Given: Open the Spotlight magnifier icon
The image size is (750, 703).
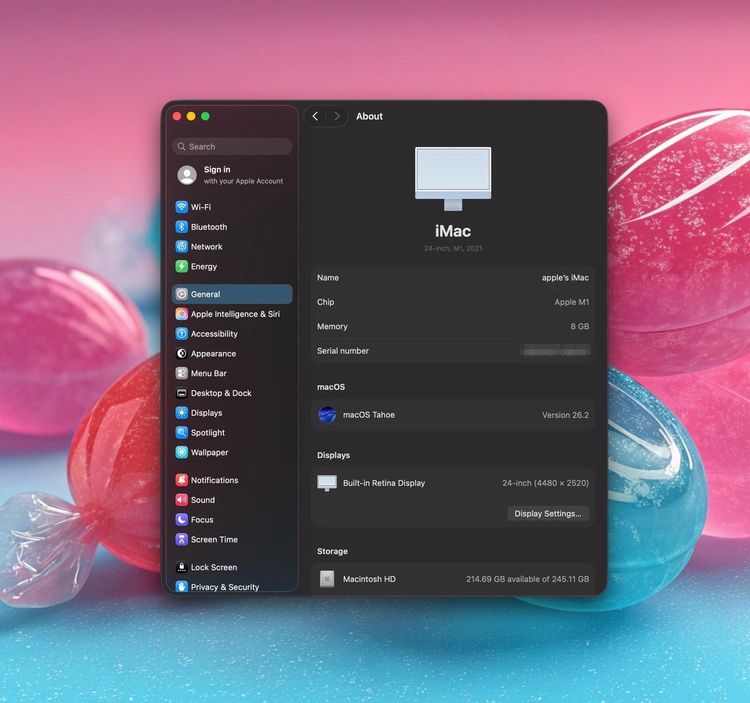Looking at the screenshot, I should pos(181,432).
